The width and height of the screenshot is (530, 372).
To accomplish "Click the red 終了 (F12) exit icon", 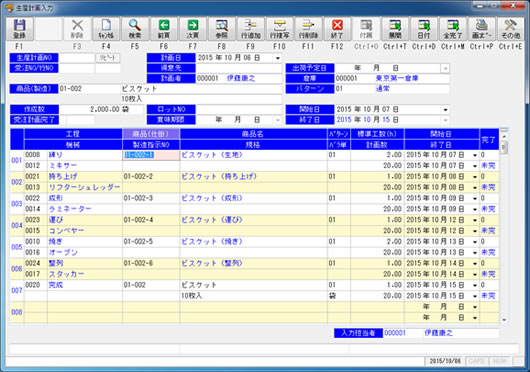I will pos(337,29).
